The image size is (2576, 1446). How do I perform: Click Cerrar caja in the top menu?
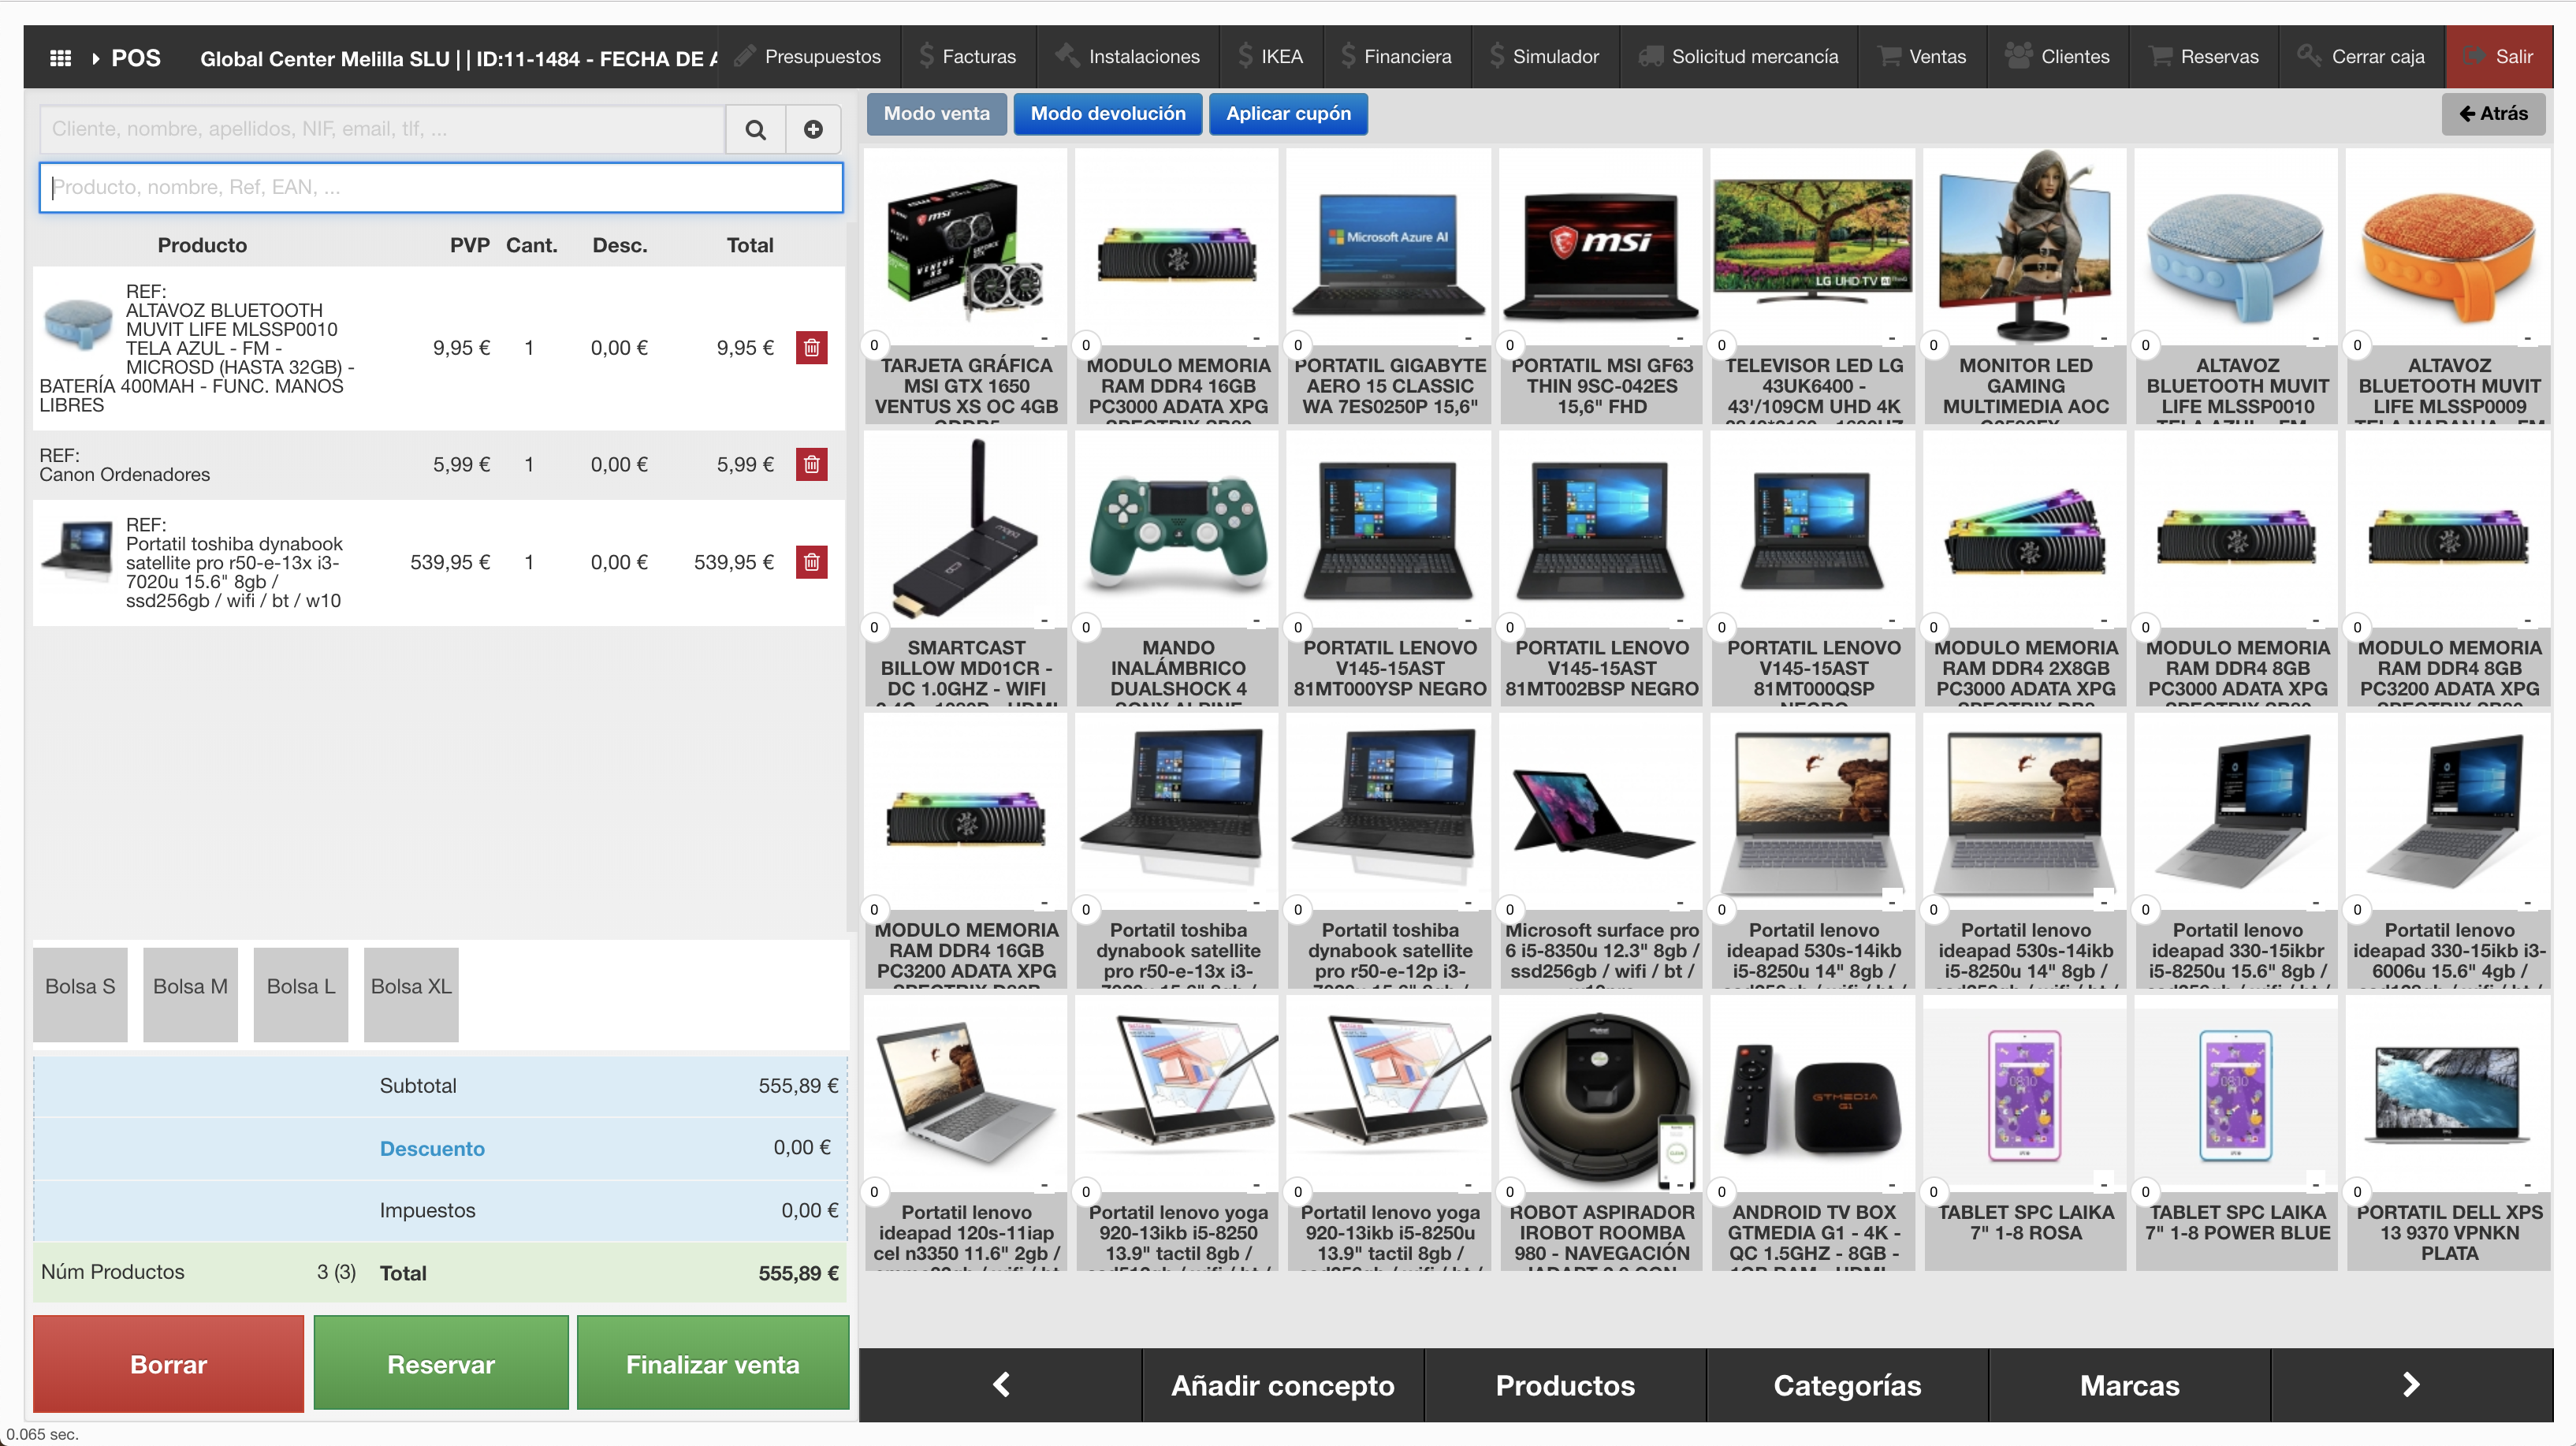pos(2362,57)
